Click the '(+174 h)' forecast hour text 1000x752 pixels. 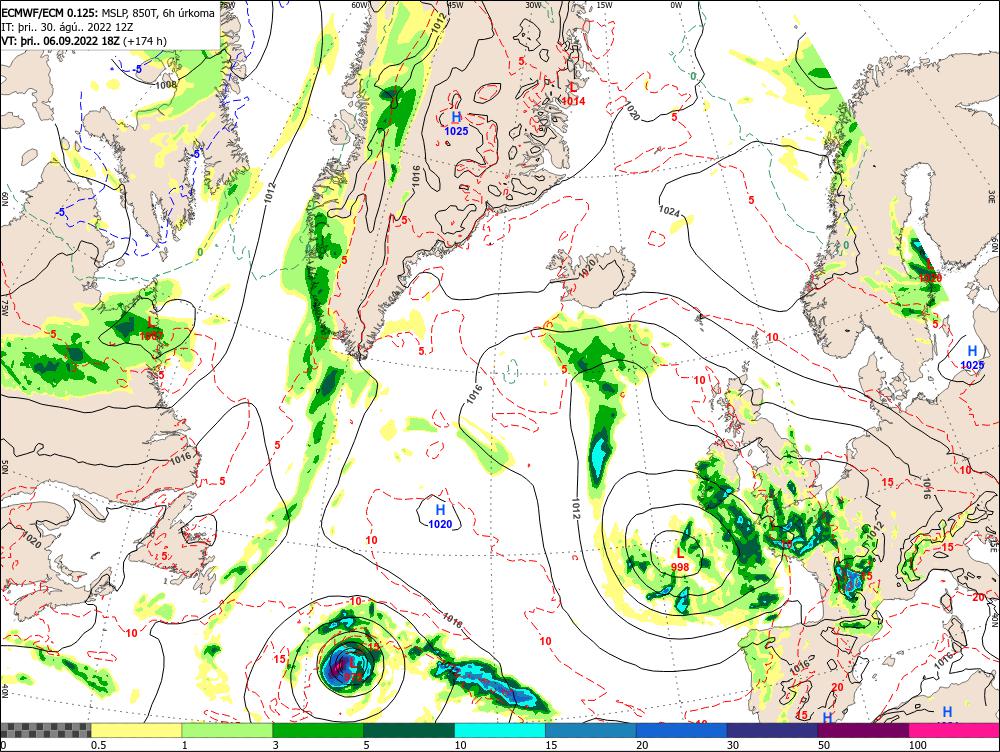coord(145,41)
